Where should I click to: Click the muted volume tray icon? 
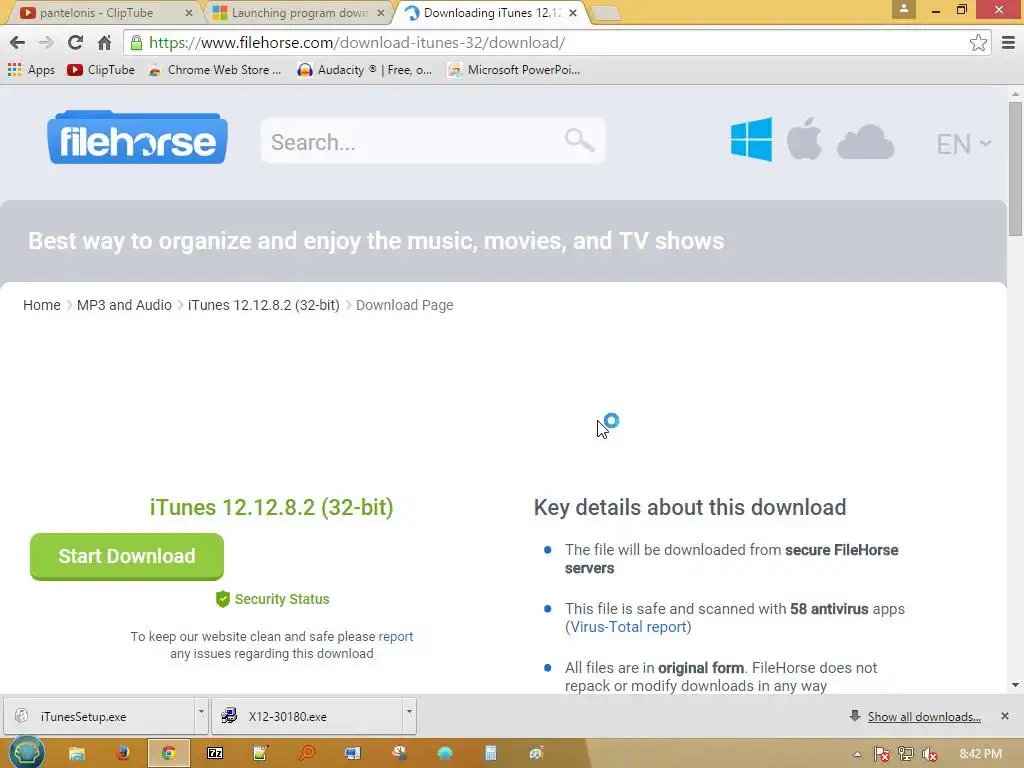[x=930, y=754]
